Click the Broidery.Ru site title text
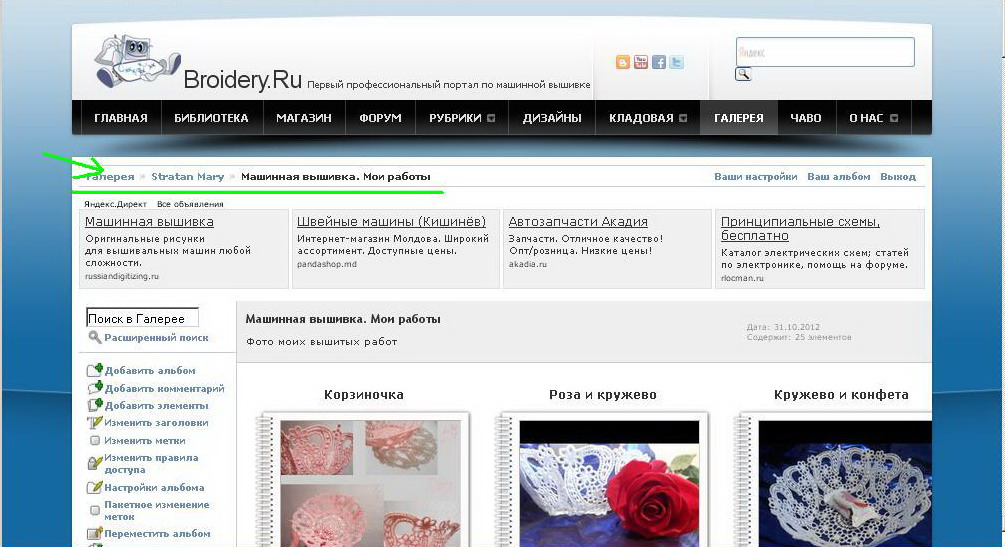 242,80
